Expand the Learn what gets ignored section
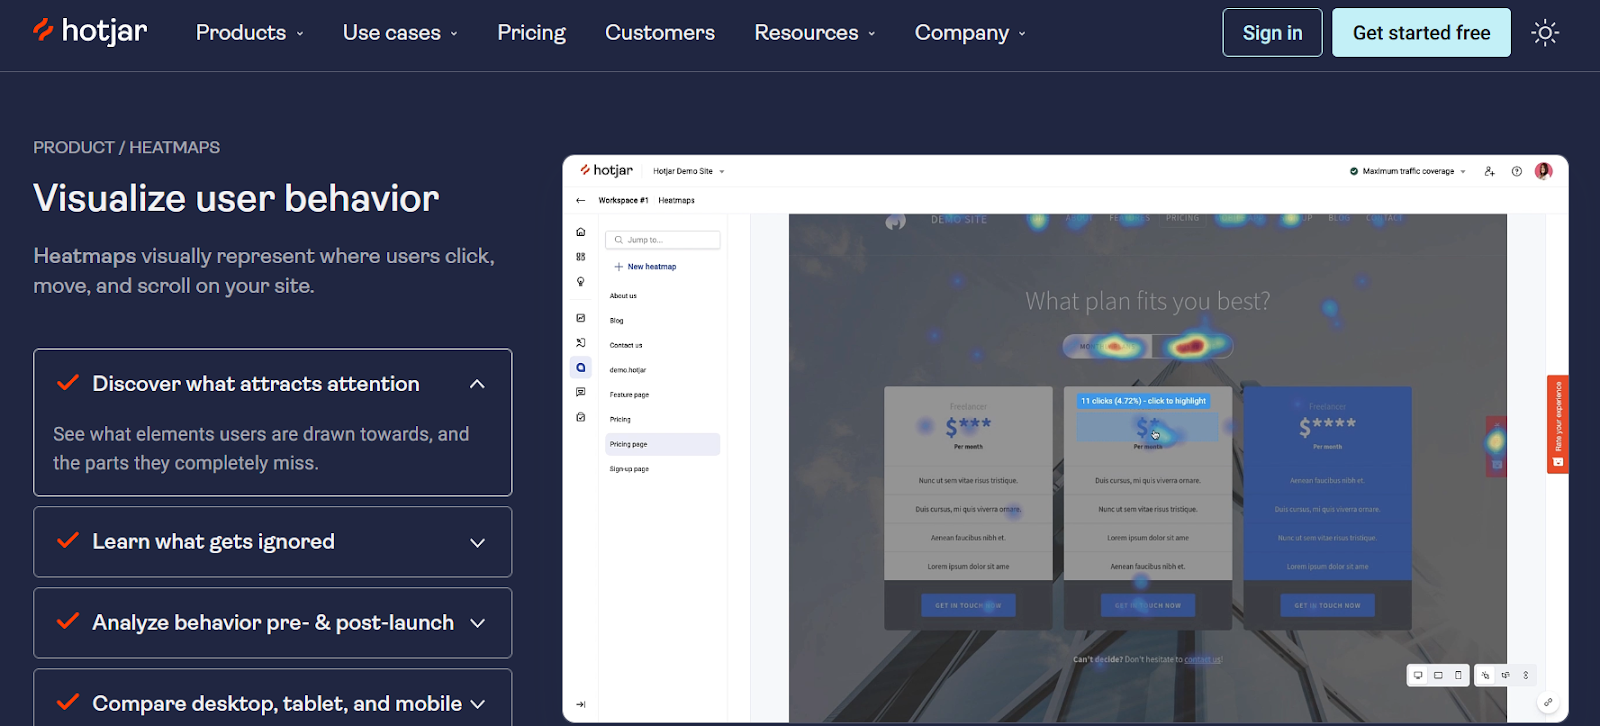Image resolution: width=1600 pixels, height=726 pixels. tap(273, 542)
